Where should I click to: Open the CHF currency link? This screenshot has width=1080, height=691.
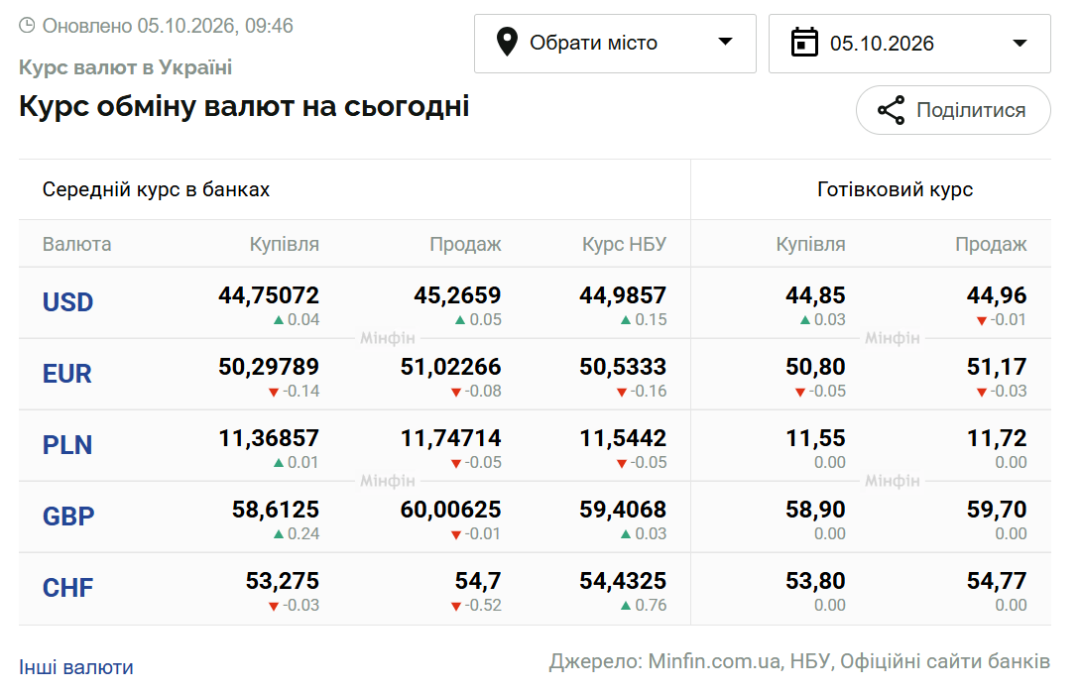tap(68, 588)
